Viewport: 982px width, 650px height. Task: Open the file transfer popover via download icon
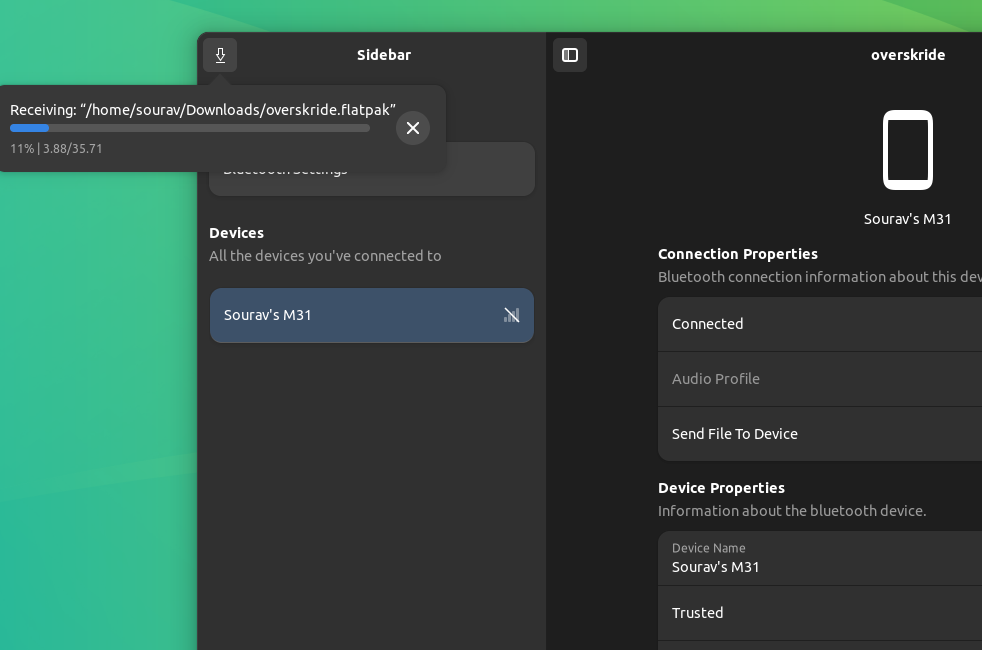click(220, 55)
